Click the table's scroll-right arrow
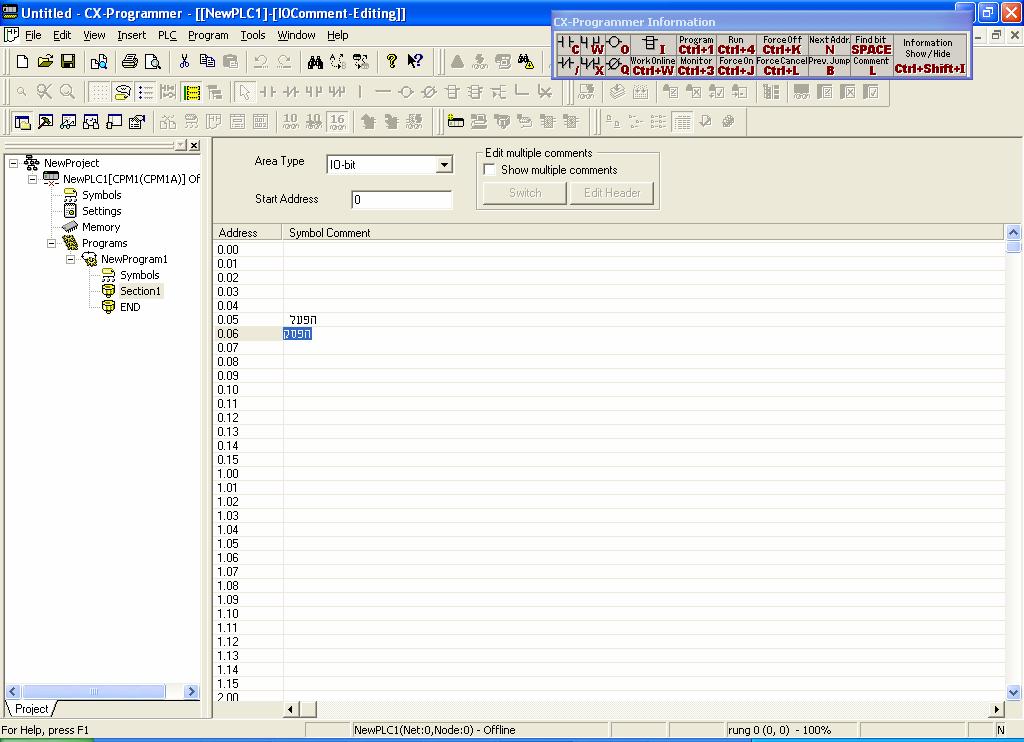Image resolution: width=1024 pixels, height=742 pixels. tap(997, 709)
